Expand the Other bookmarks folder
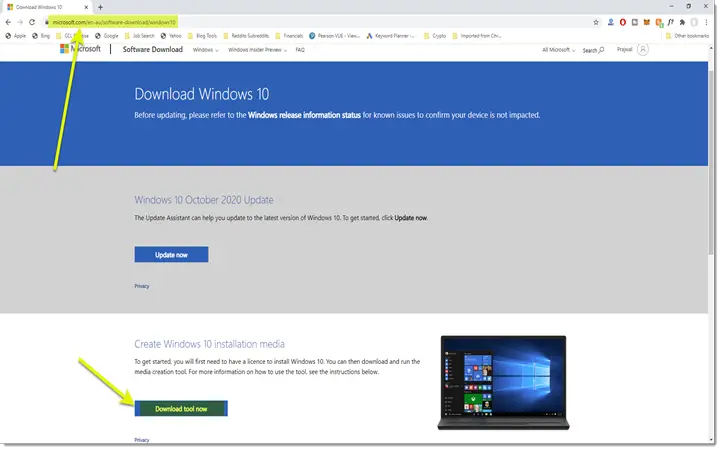The width and height of the screenshot is (720, 450). (687, 35)
